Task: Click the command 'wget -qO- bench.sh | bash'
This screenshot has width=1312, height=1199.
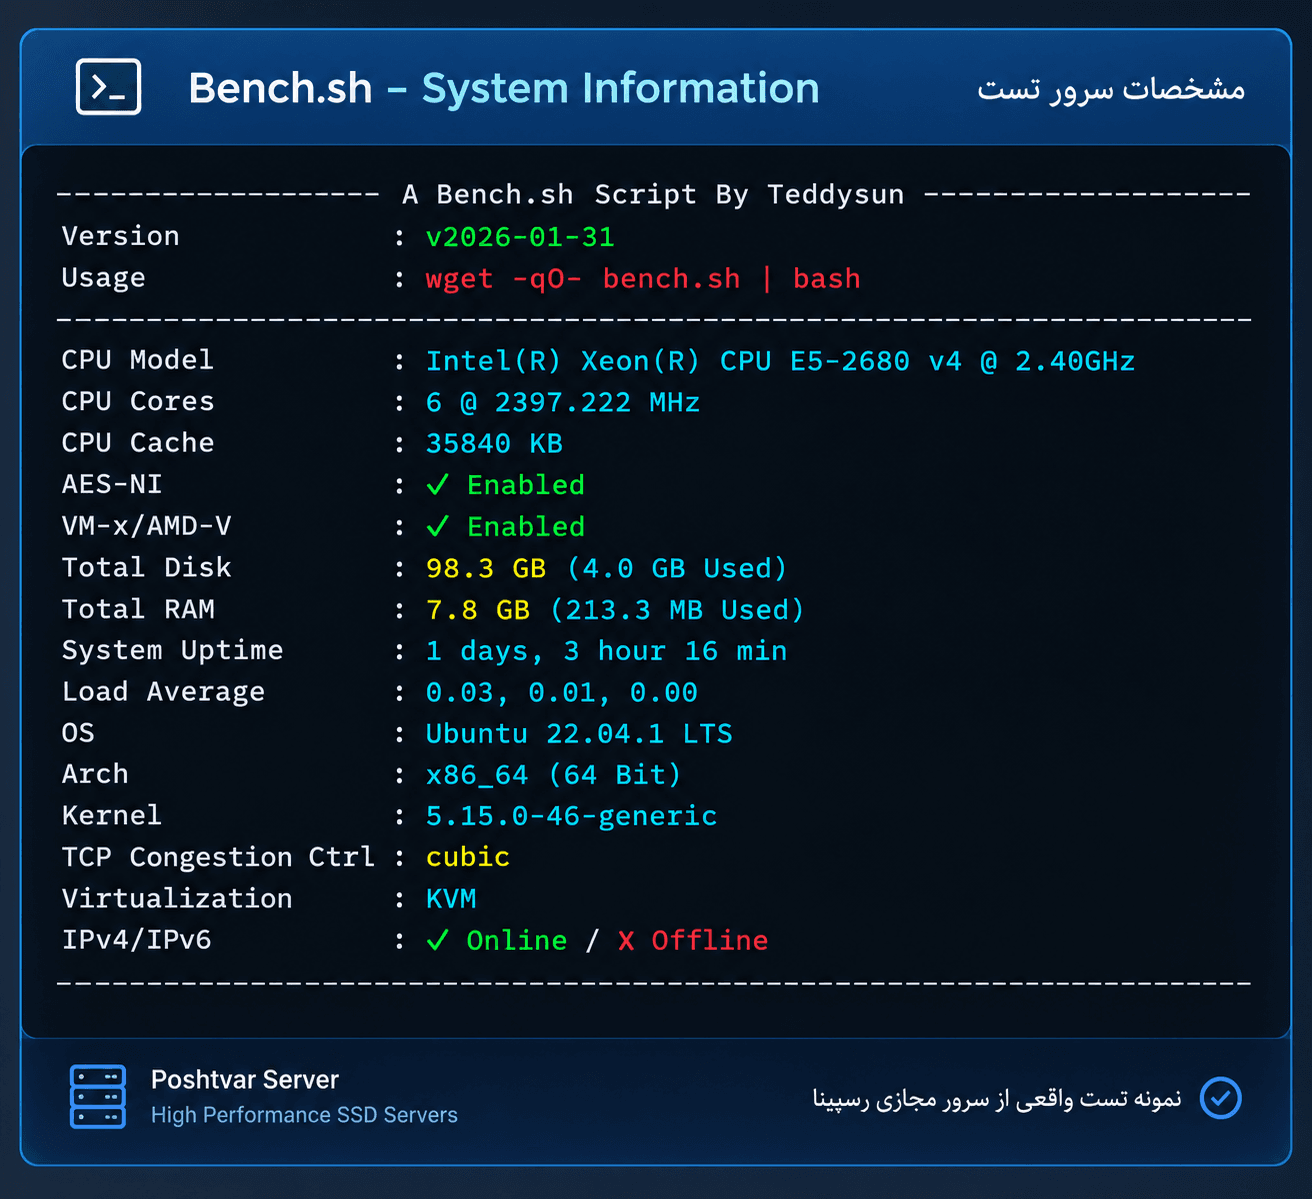Action: [643, 278]
